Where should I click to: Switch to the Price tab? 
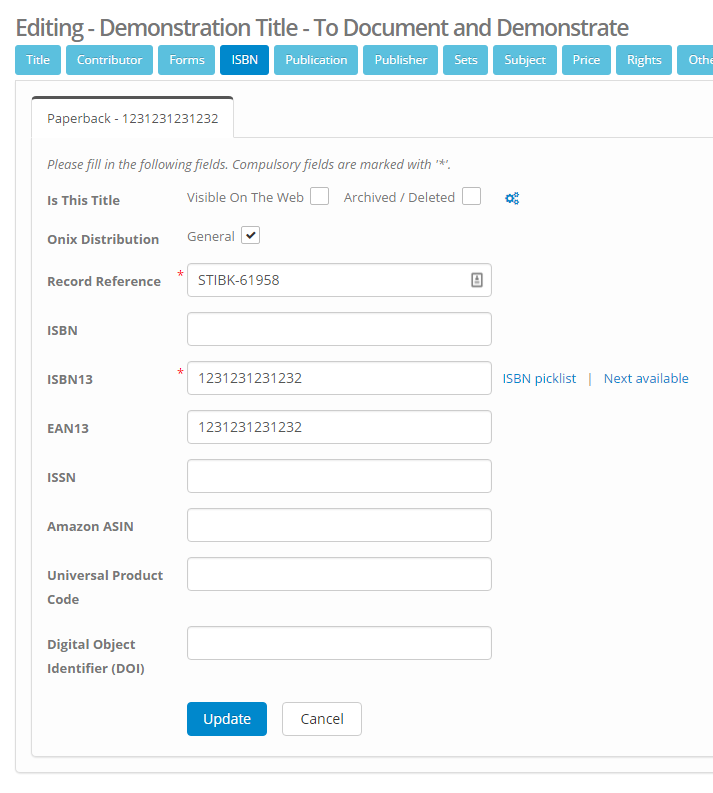[586, 60]
